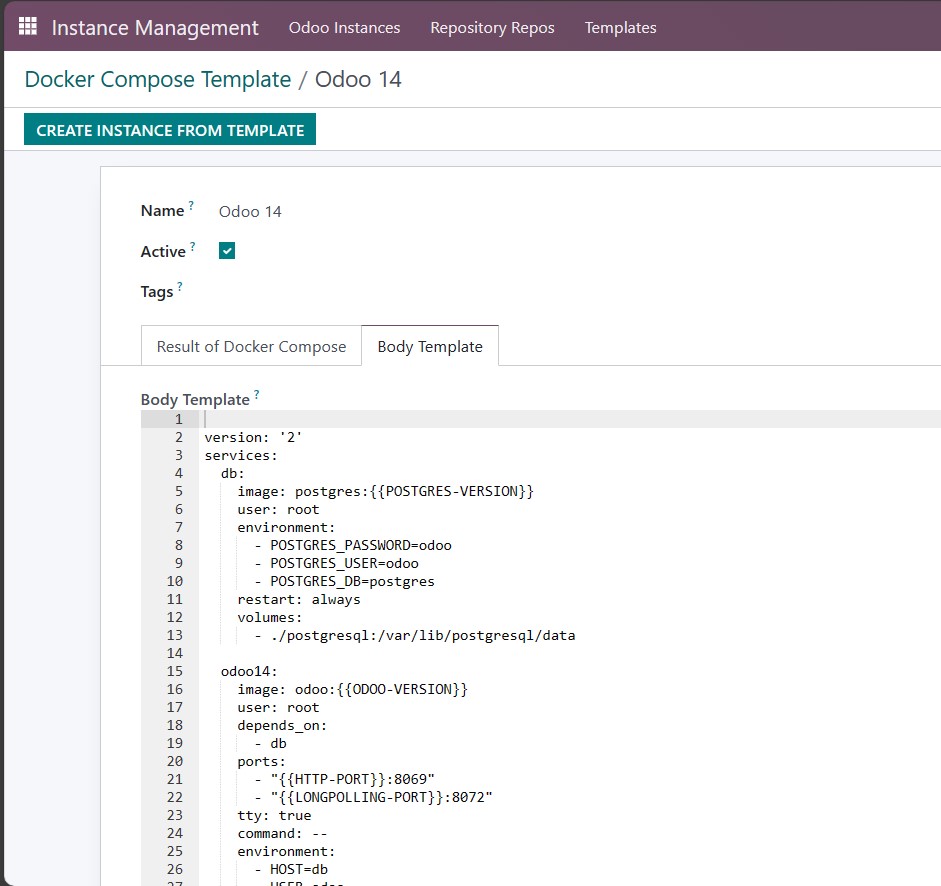
Task: Click the HTTP-PORT 8069 mapping line
Action: point(344,779)
